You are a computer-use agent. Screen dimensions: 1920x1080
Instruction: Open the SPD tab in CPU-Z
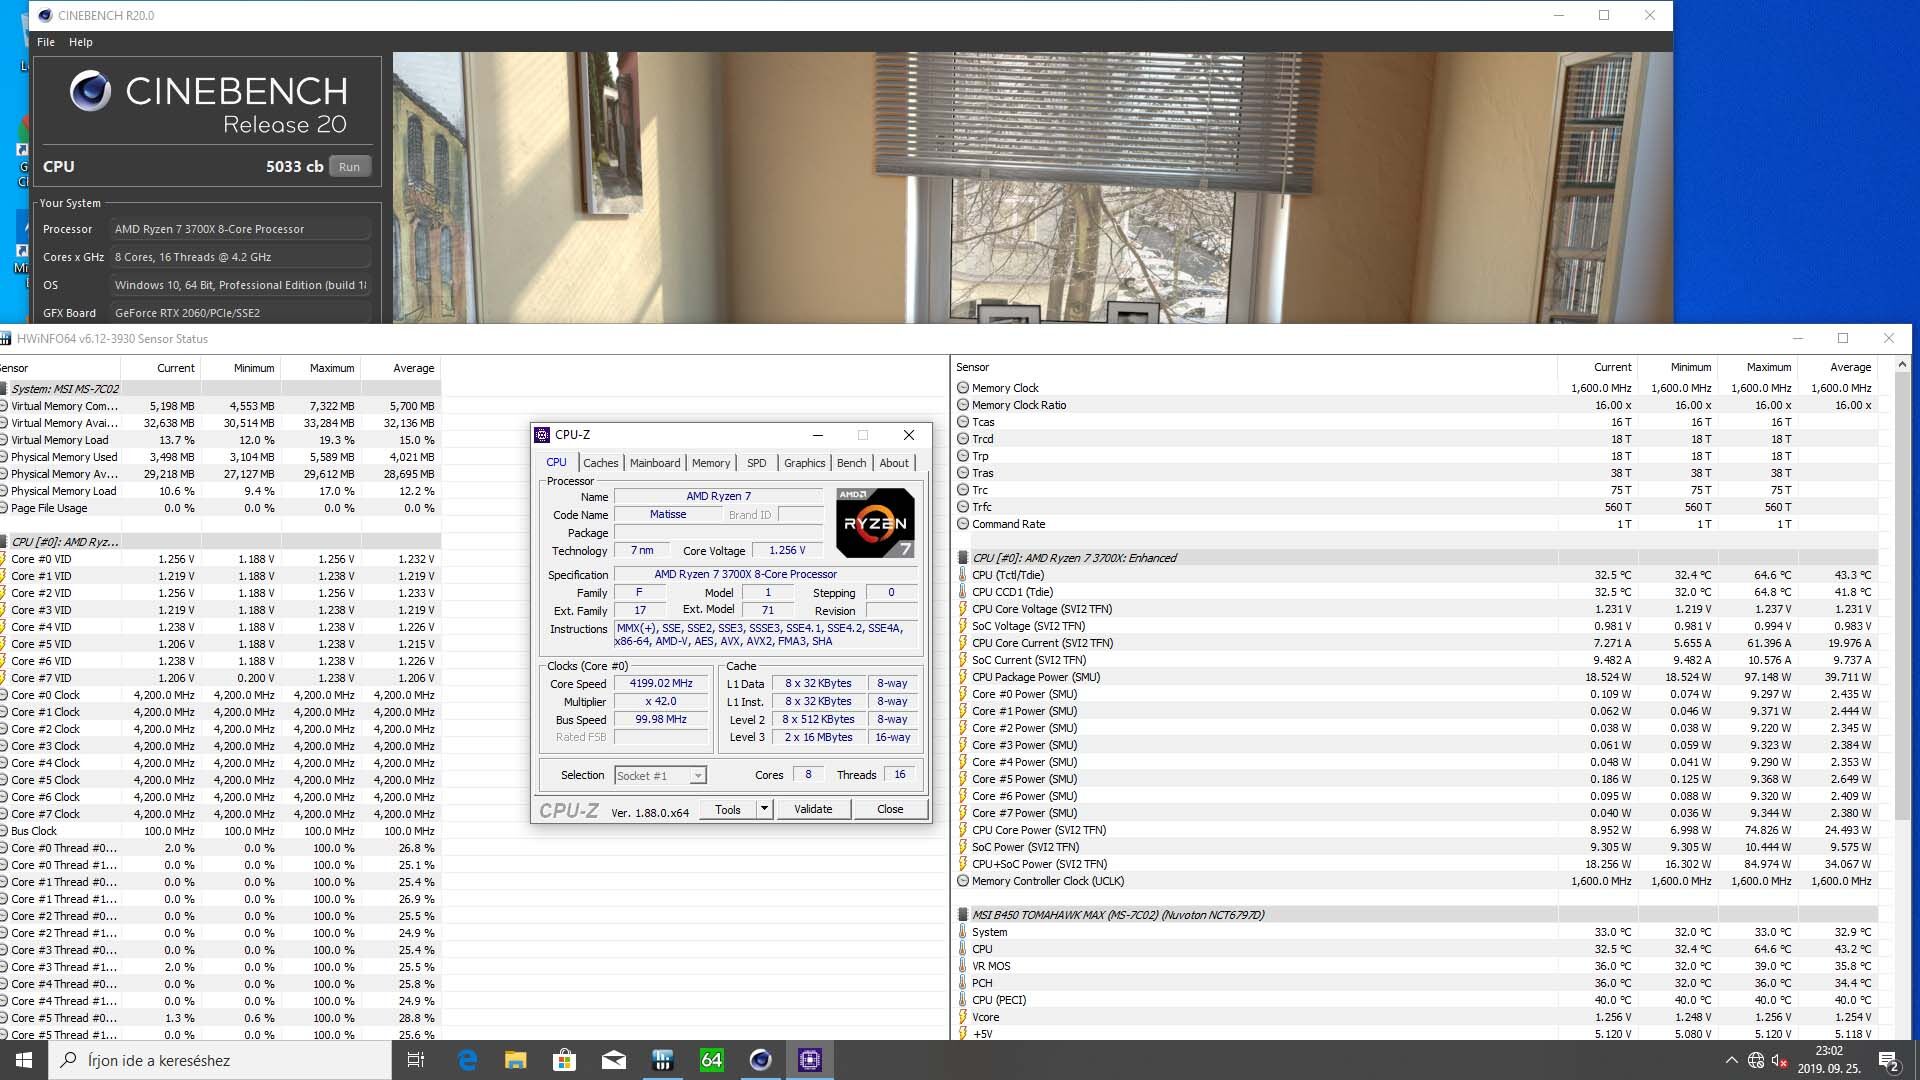[x=757, y=463]
